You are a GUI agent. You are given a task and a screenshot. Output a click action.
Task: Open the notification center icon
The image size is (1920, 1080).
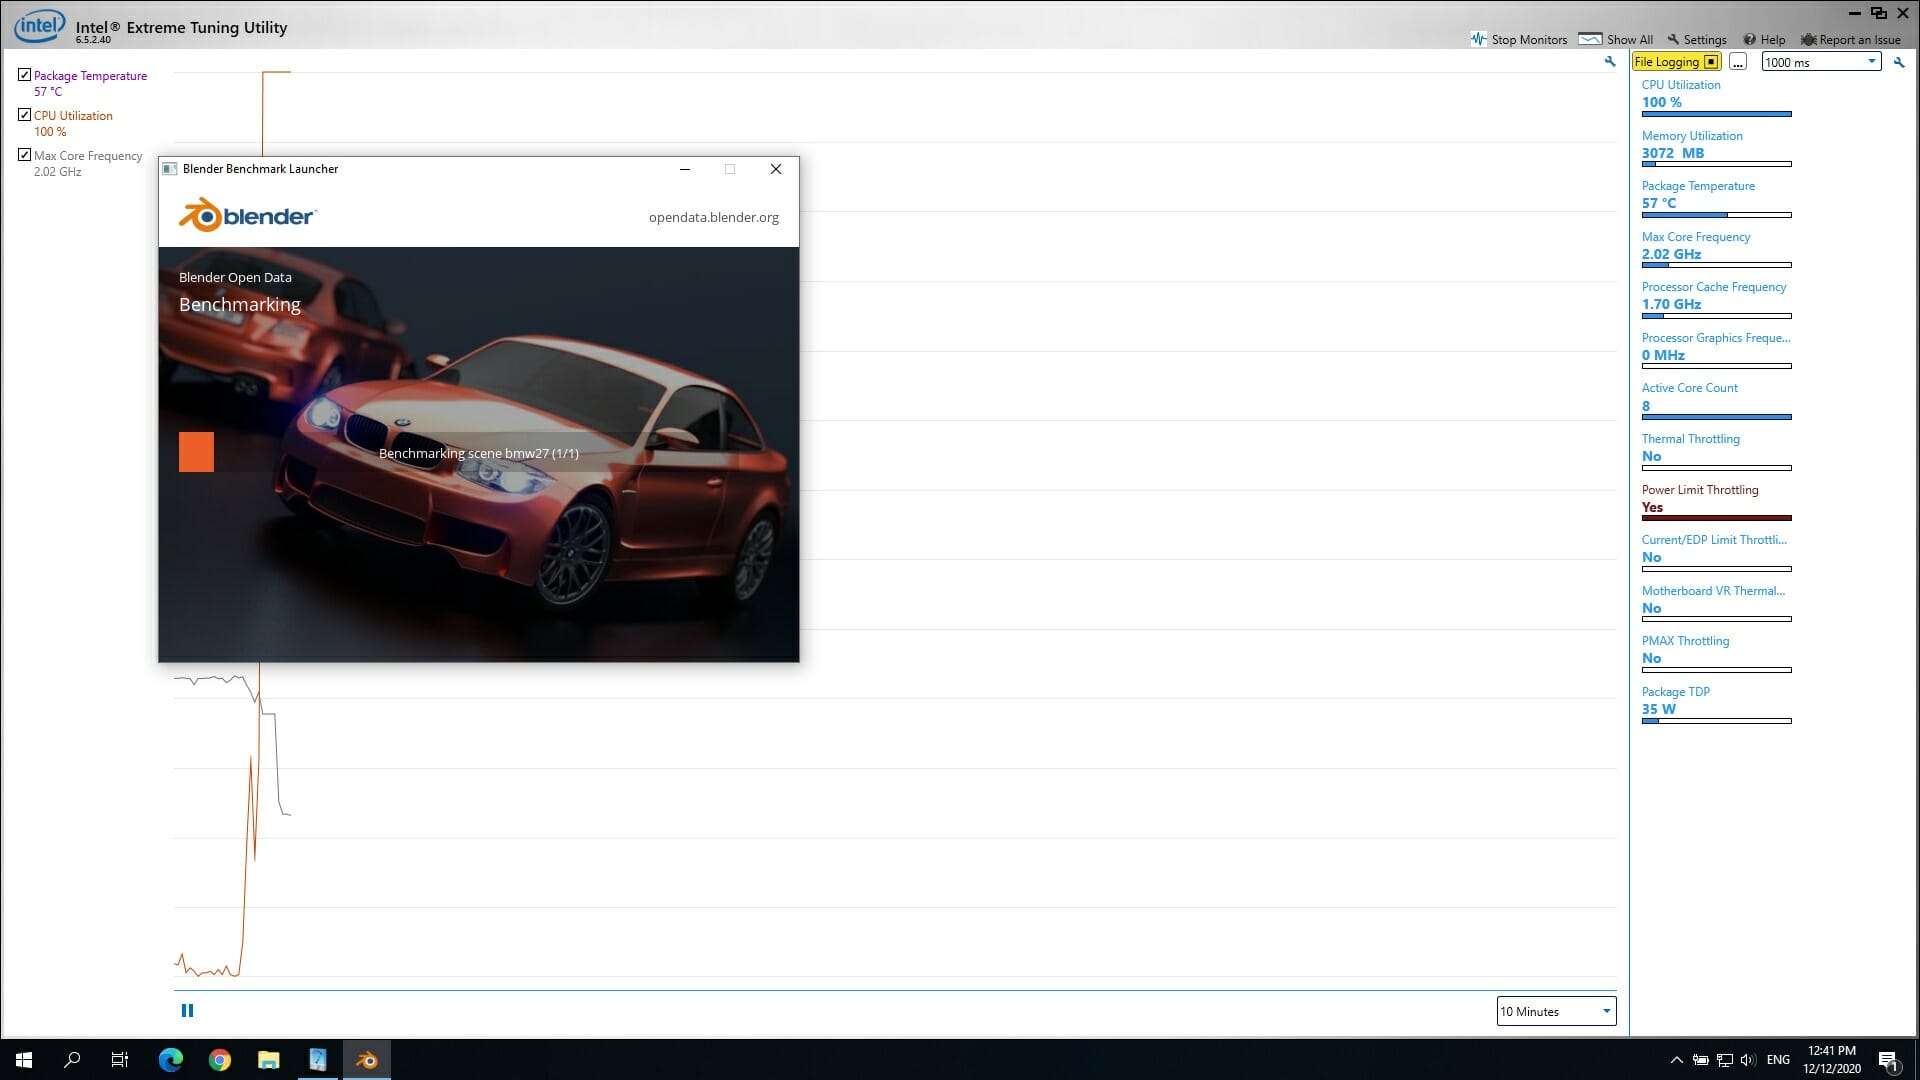(1889, 1060)
